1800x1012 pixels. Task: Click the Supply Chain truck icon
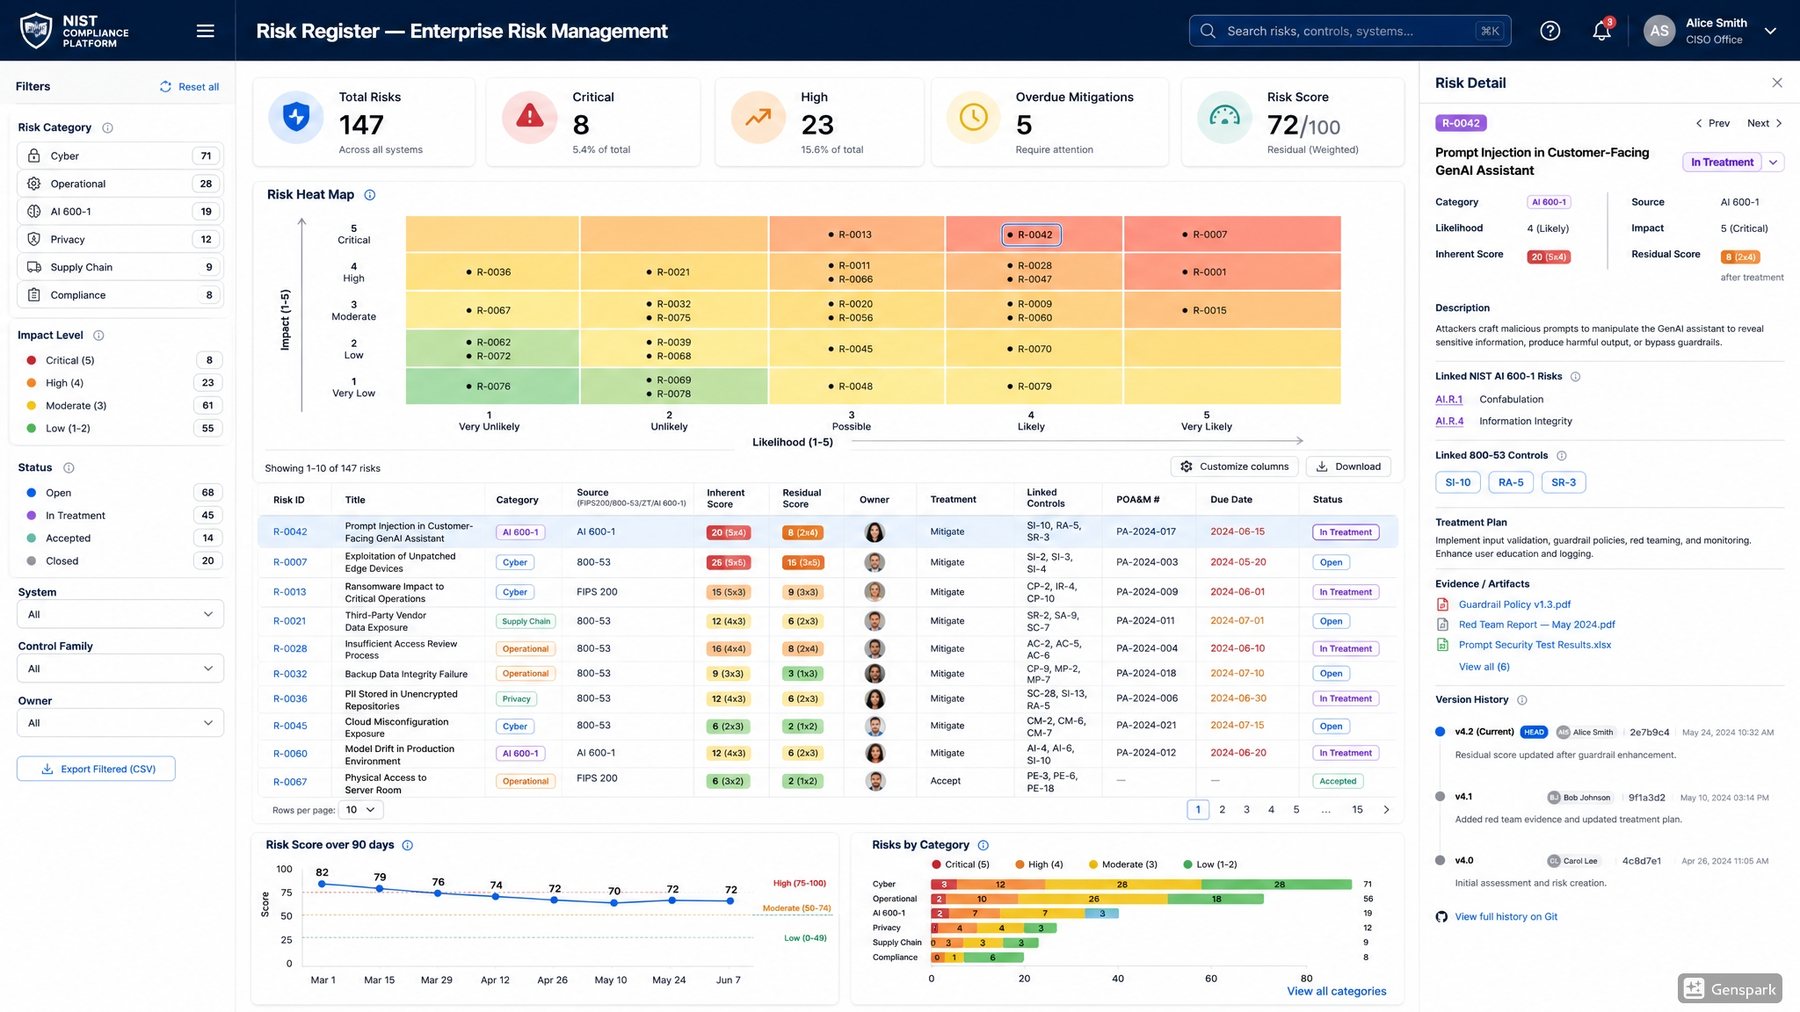click(x=34, y=267)
